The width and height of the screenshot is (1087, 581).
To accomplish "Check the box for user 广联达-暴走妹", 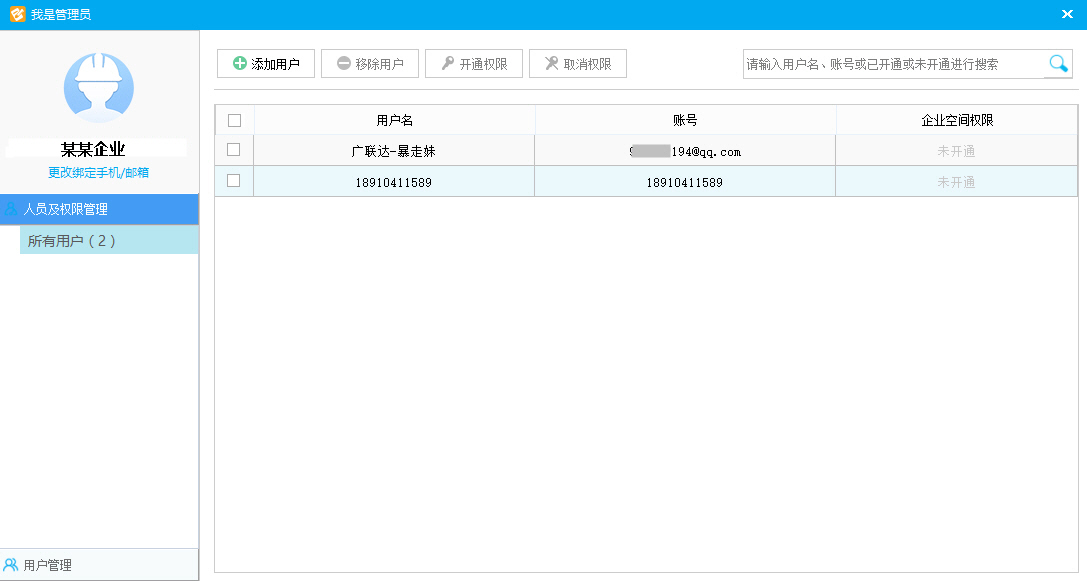I will [x=234, y=150].
